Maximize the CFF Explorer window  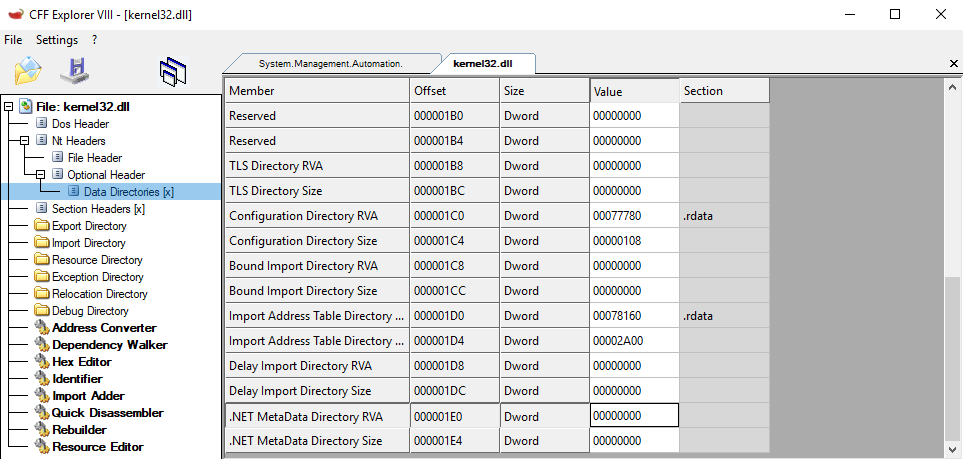coord(895,14)
